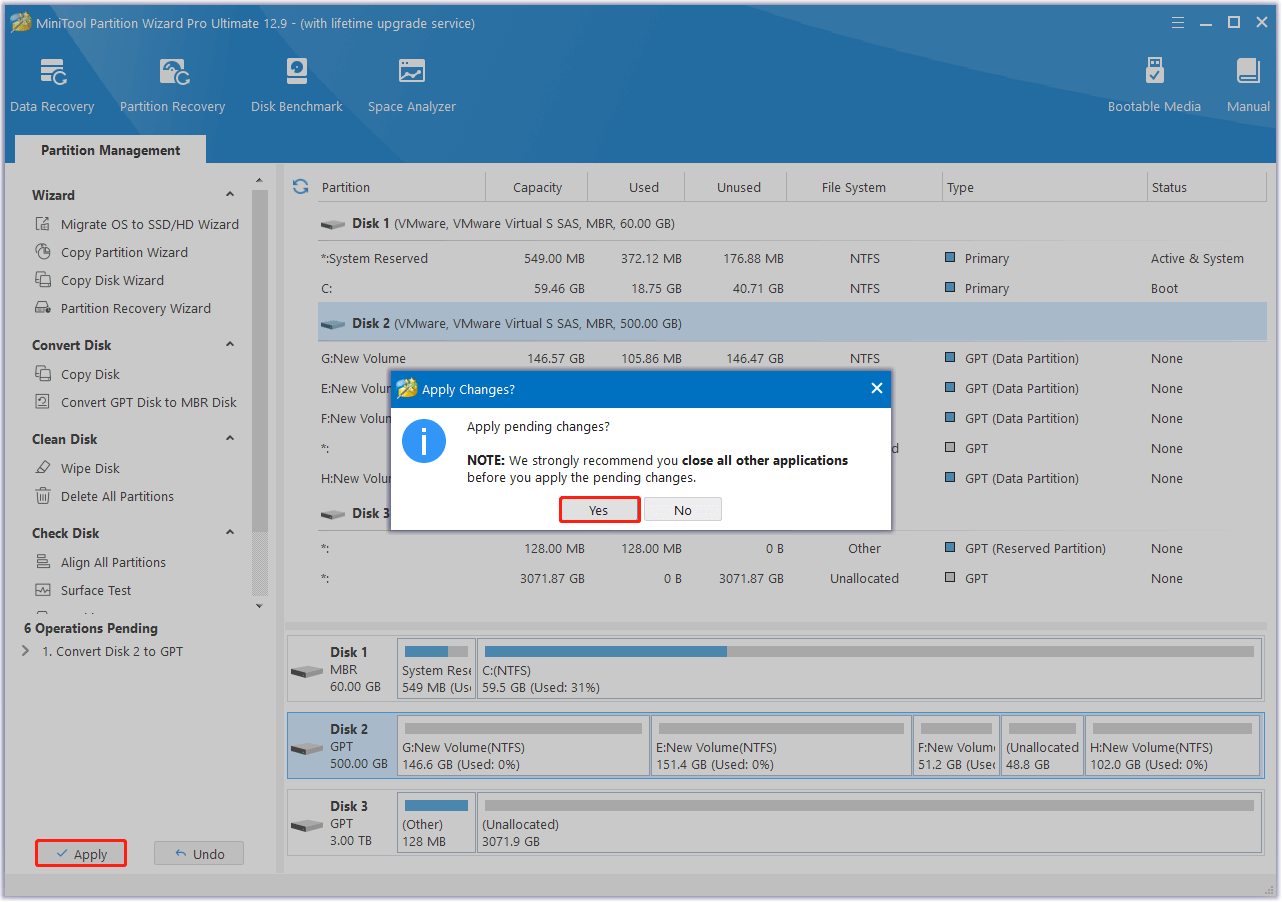Click the Apply button
1282x902 pixels.
[81, 854]
